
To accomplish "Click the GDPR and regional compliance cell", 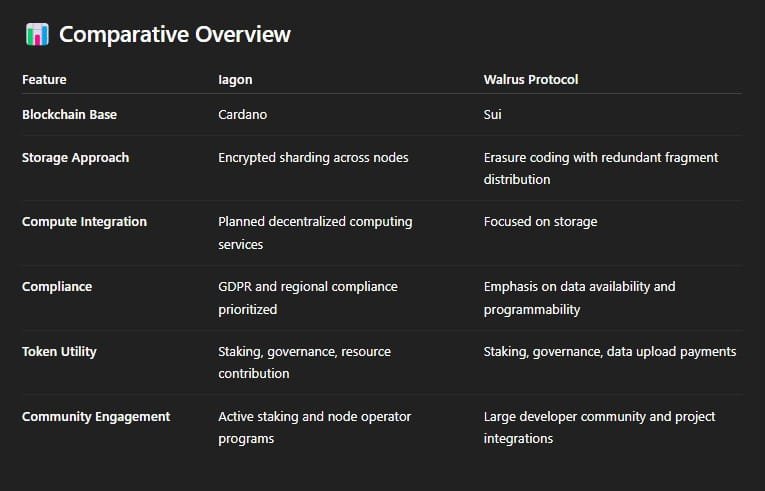I will point(307,297).
